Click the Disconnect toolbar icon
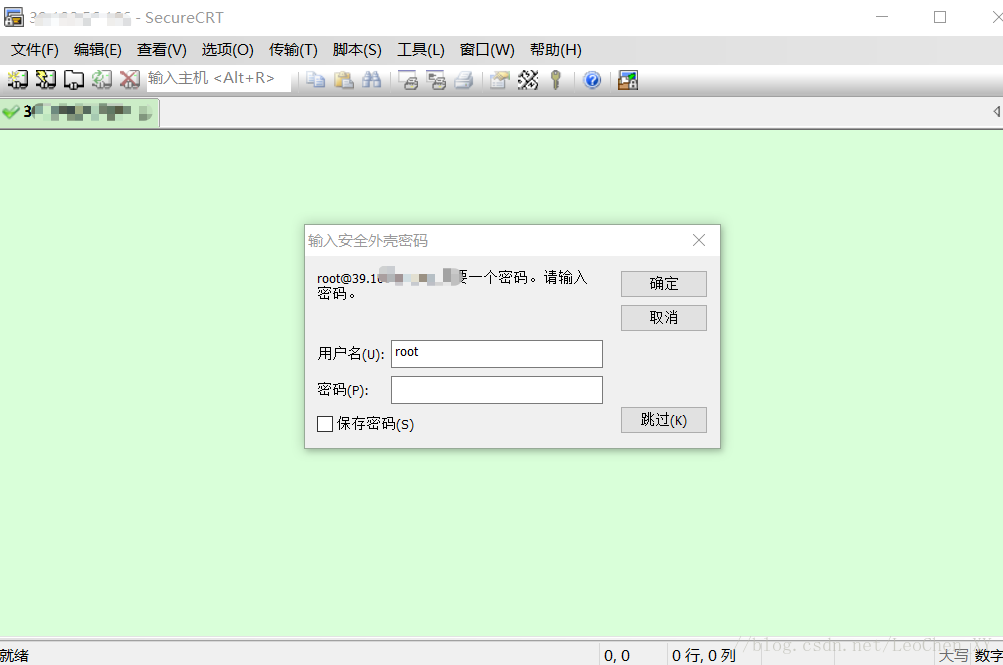 (129, 80)
